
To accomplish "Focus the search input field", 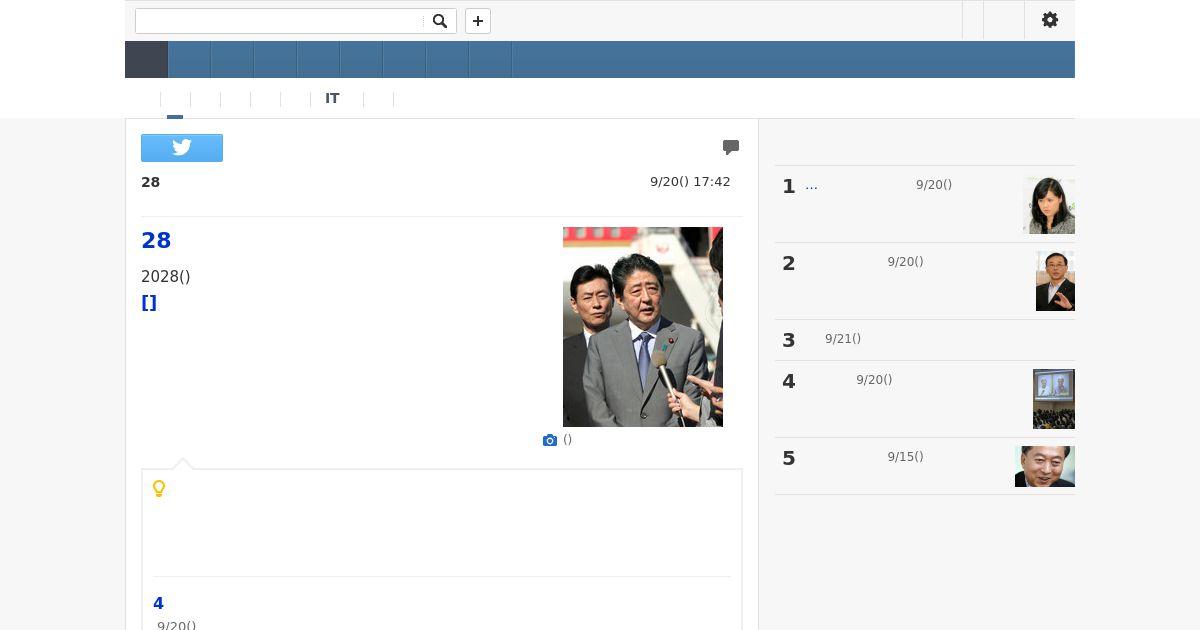I will [x=280, y=21].
